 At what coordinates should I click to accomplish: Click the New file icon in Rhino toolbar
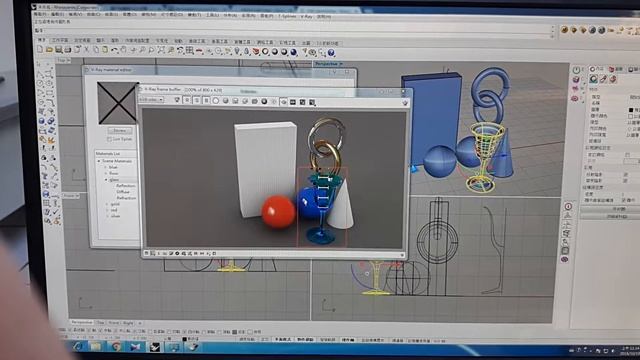tap(40, 49)
